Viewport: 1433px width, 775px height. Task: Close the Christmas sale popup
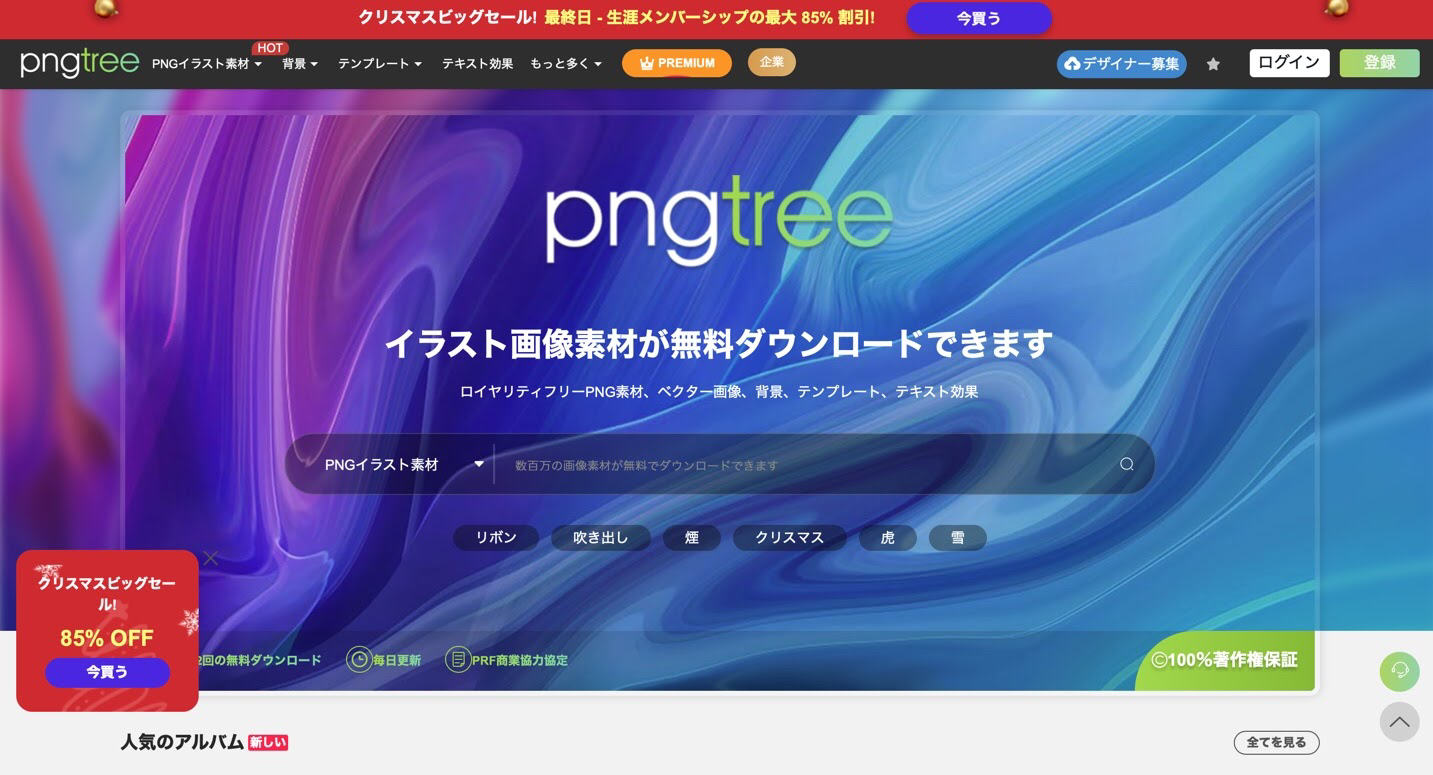point(210,558)
